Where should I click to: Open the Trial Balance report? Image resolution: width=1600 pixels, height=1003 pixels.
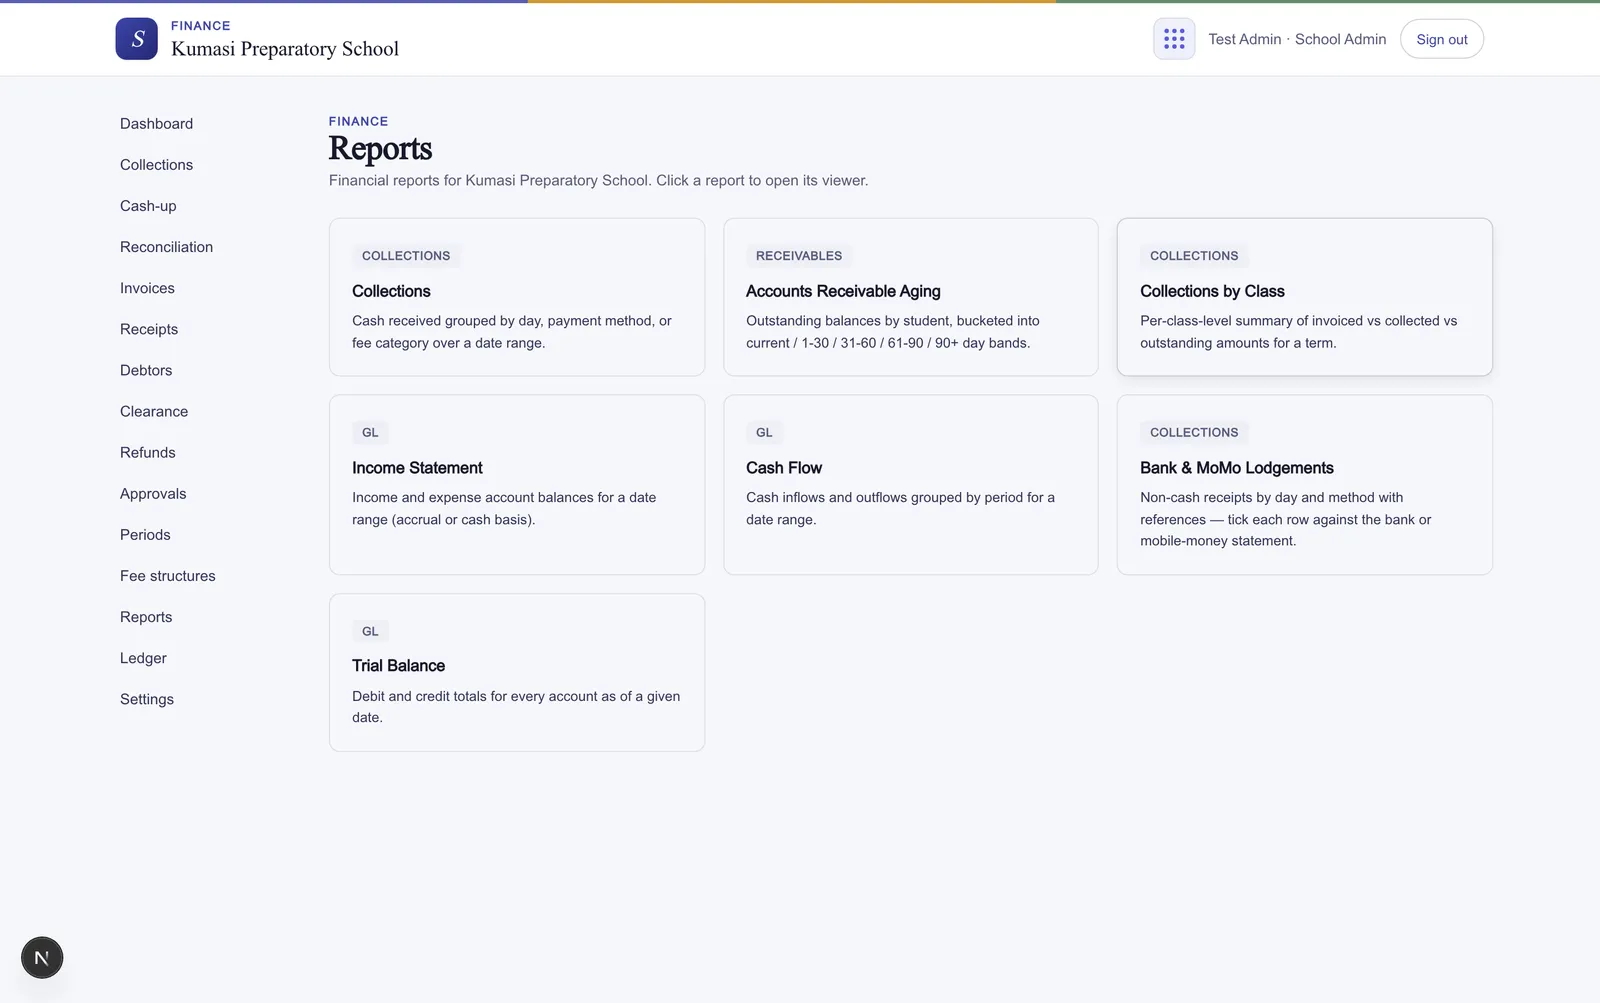(517, 673)
